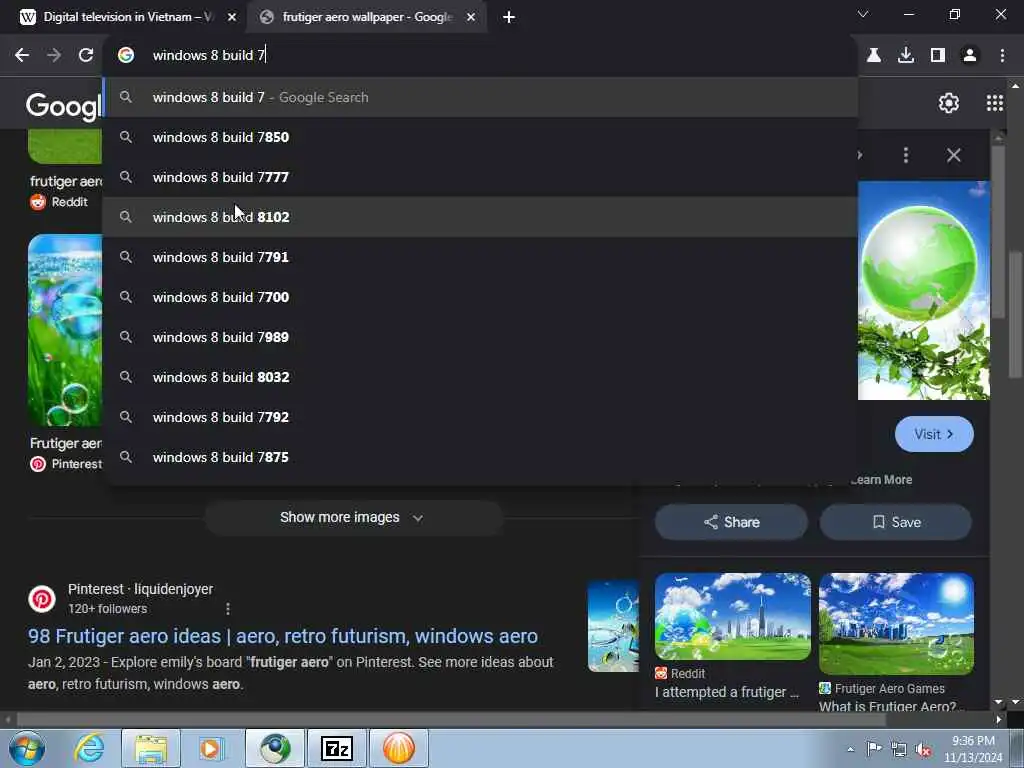Viewport: 1024px width, 768px height.
Task: Open Action Center flag icon
Action: coord(874,749)
